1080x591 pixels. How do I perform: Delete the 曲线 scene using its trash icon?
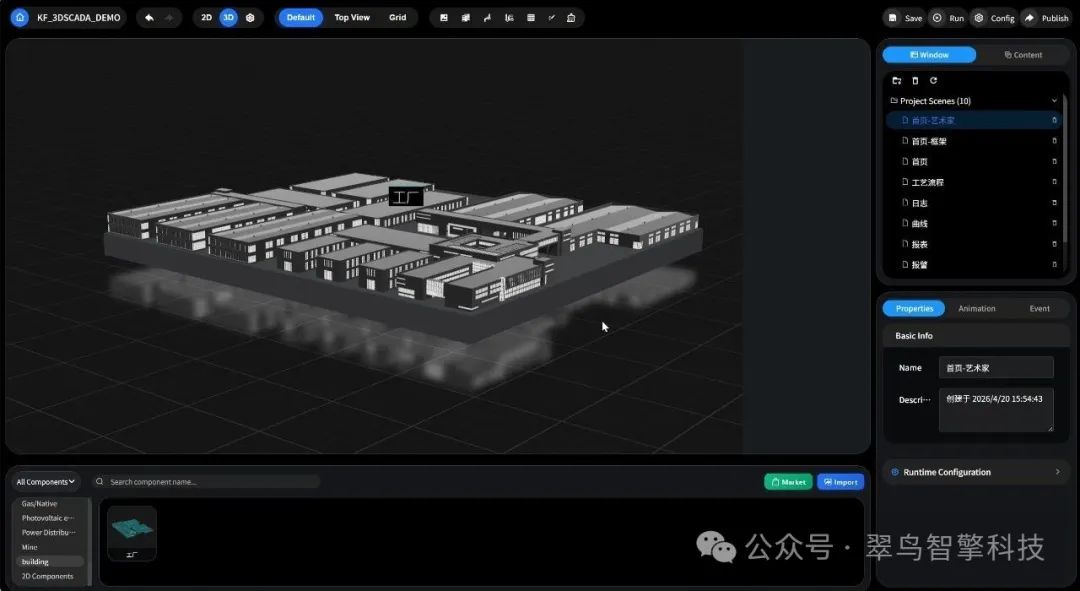pos(1054,224)
